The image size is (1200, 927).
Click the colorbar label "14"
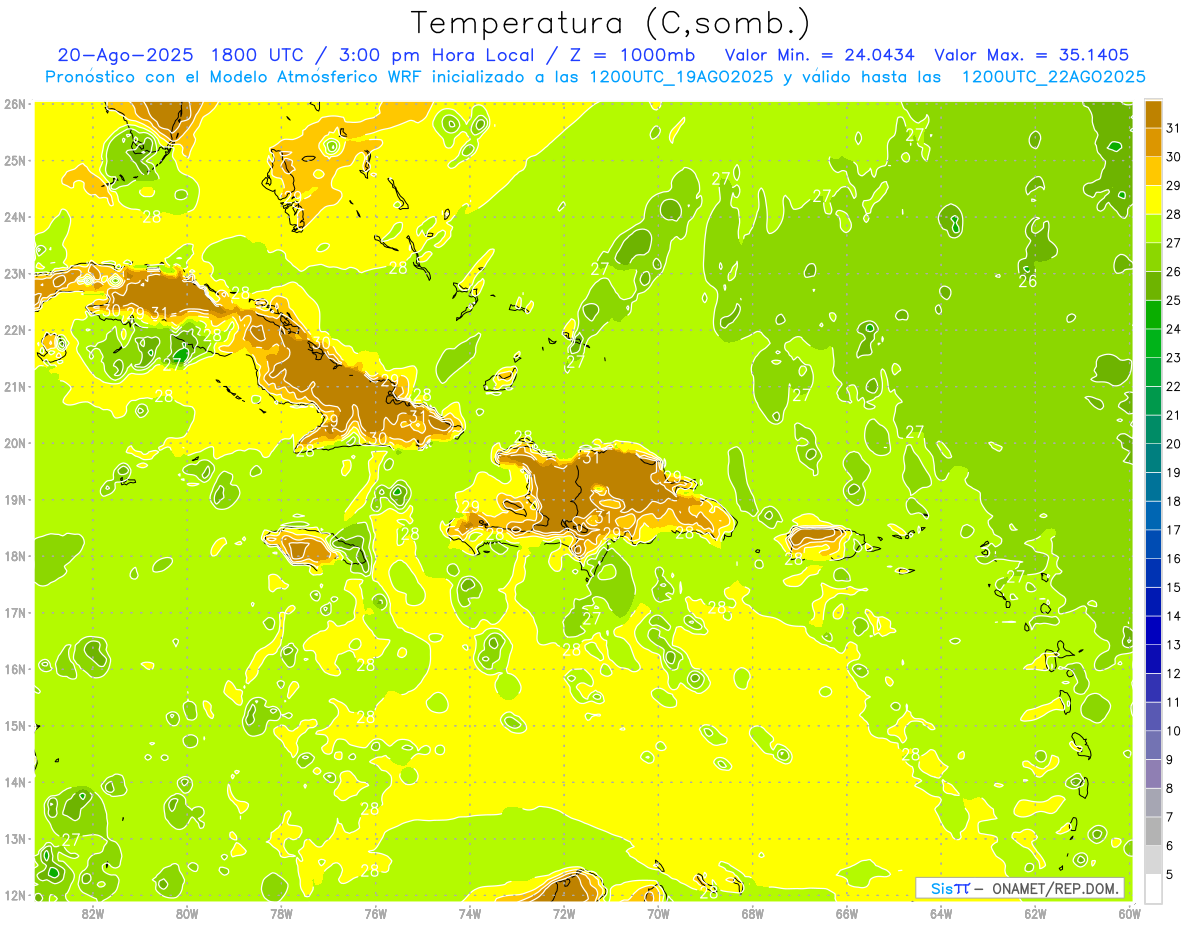click(1173, 616)
